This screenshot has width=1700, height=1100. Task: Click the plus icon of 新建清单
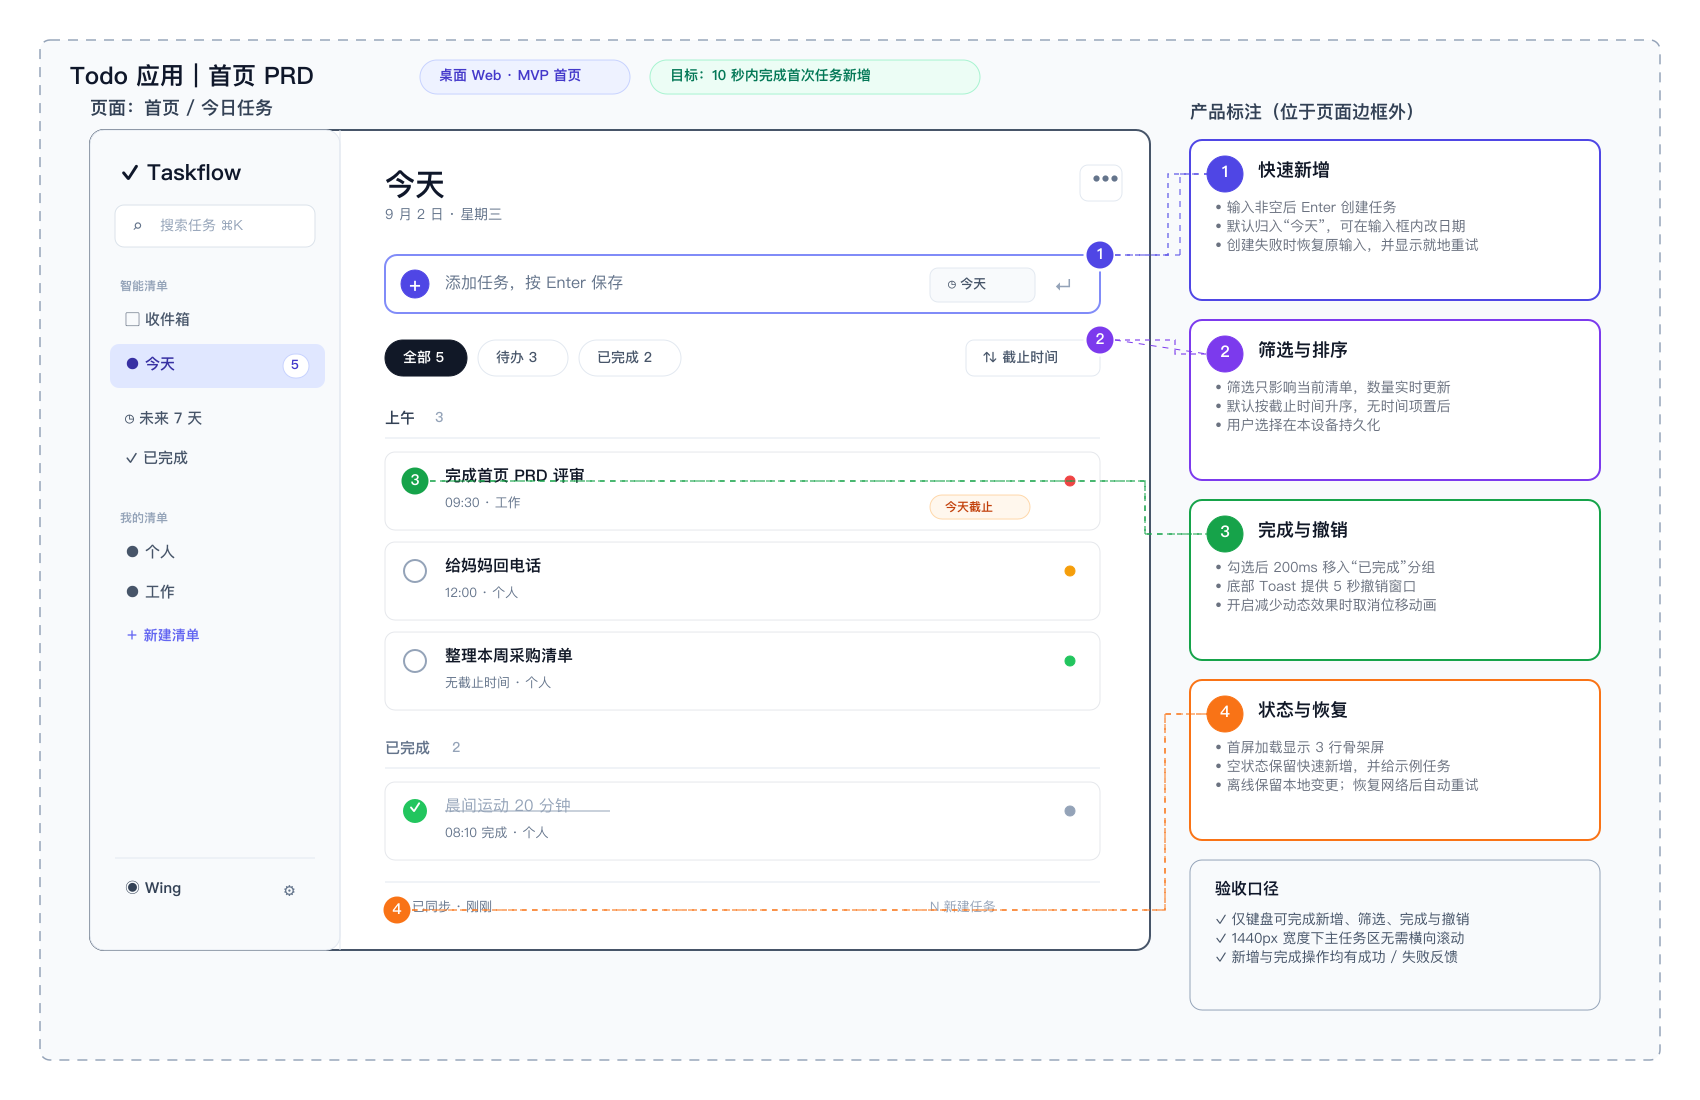[131, 635]
